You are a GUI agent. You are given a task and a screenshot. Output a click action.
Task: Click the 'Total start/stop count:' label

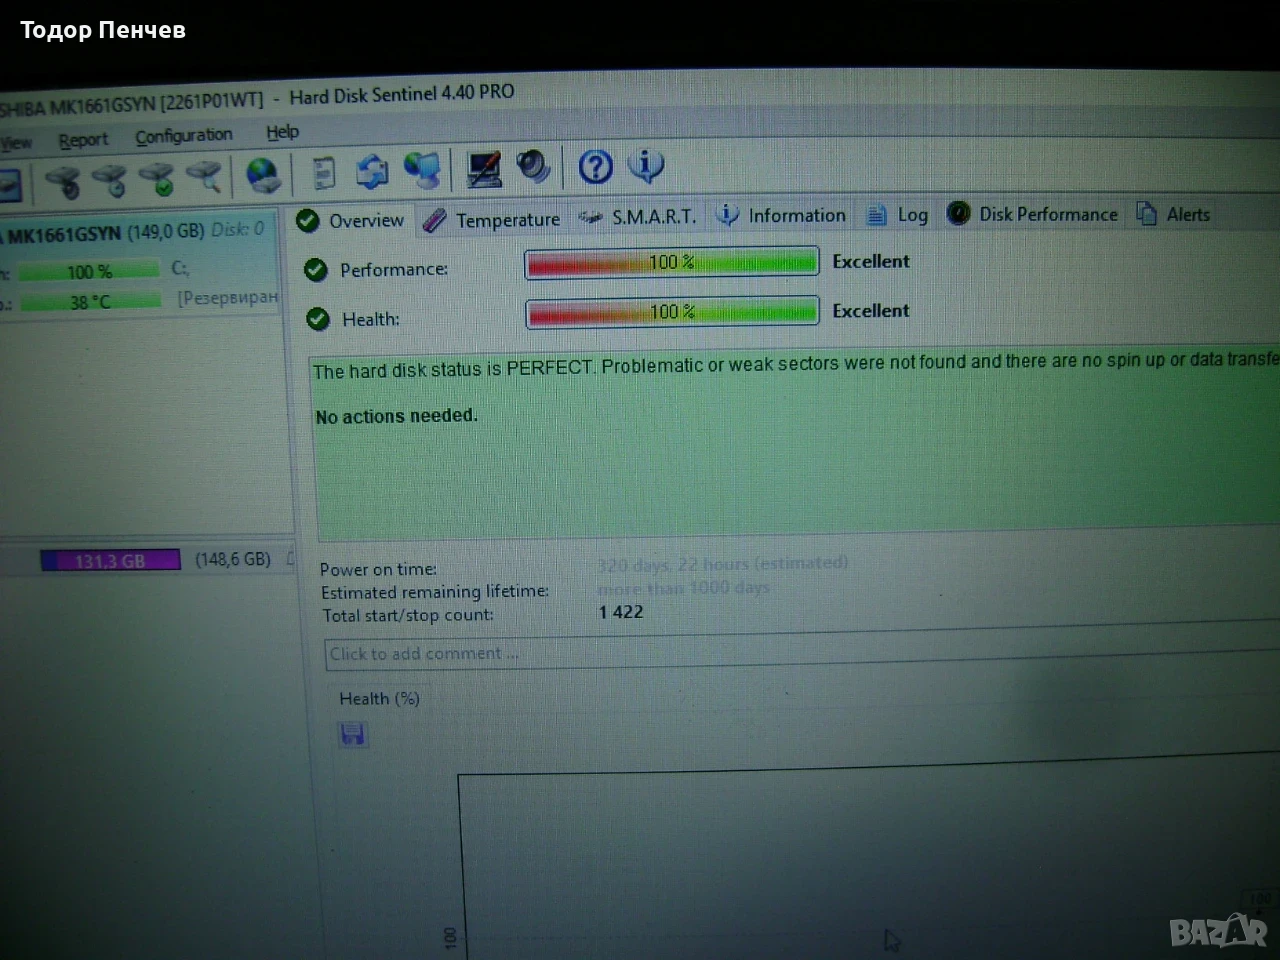408,615
